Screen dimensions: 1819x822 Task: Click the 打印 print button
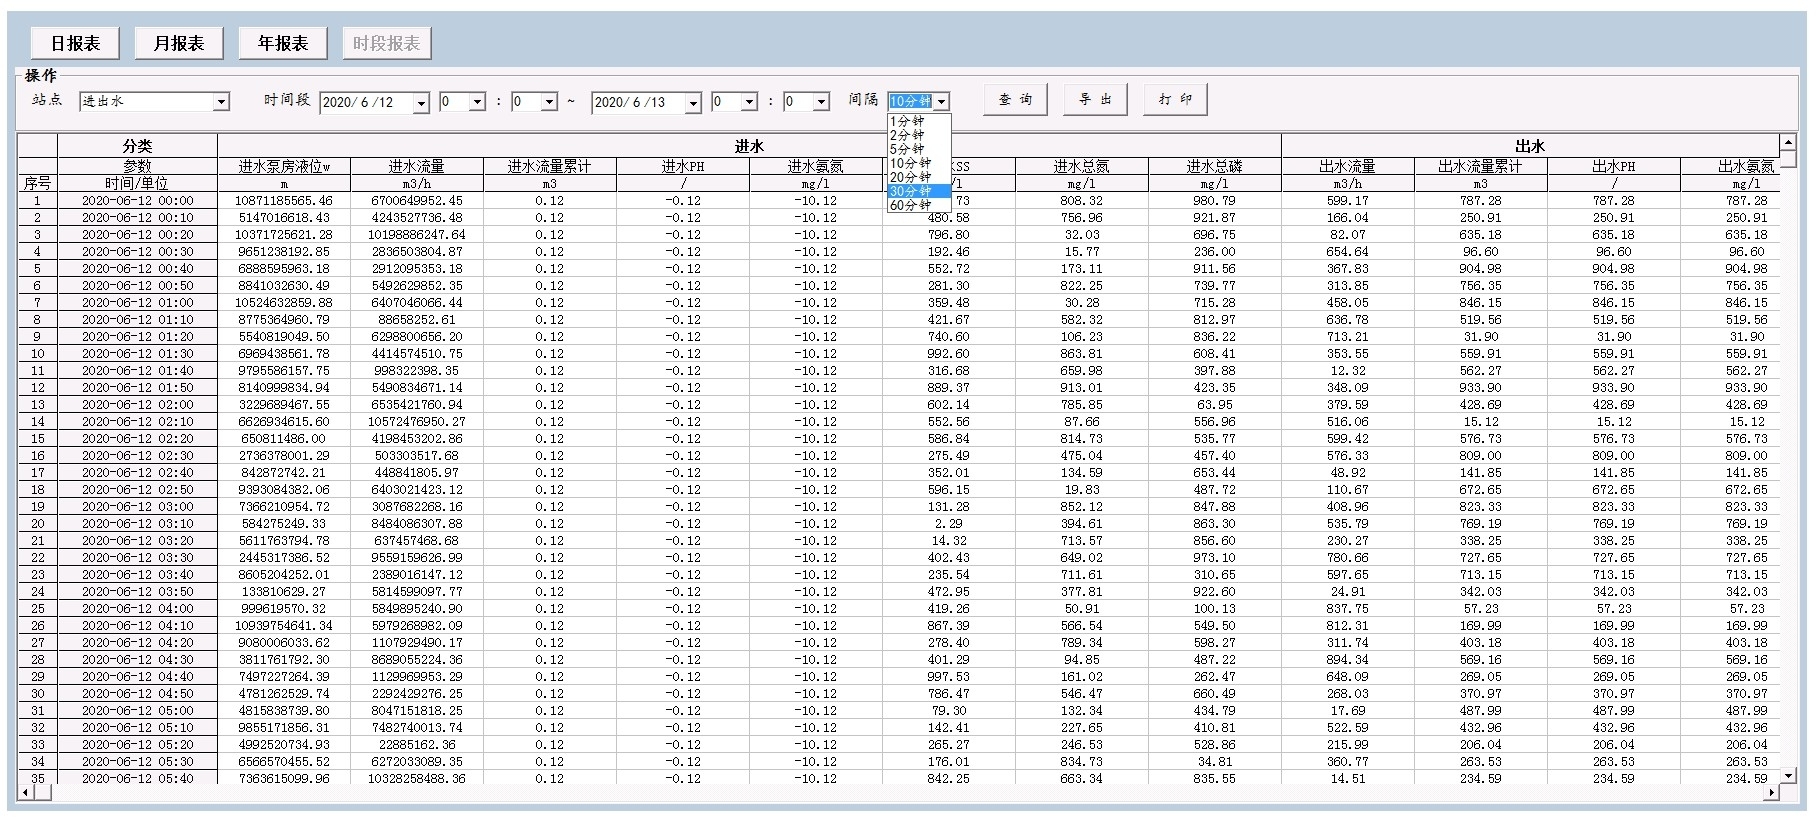point(1175,99)
